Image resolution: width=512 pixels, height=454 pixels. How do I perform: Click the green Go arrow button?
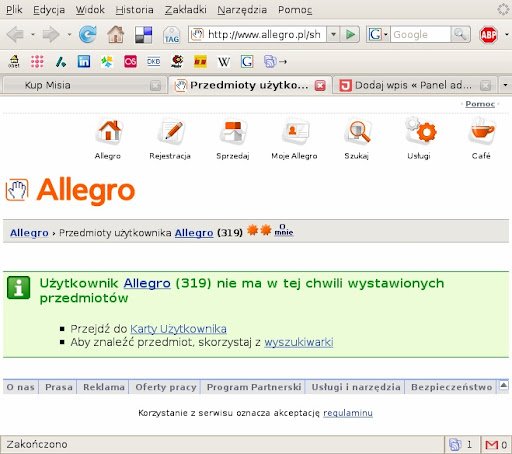350,34
